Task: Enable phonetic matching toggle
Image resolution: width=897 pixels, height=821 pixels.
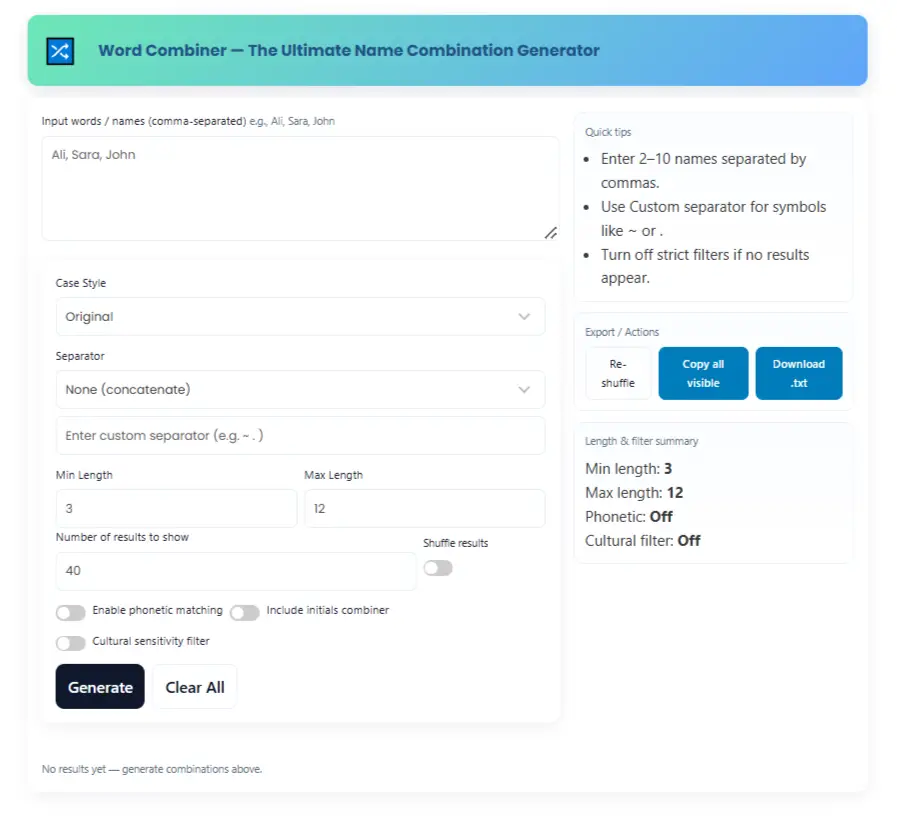Action: click(x=71, y=613)
